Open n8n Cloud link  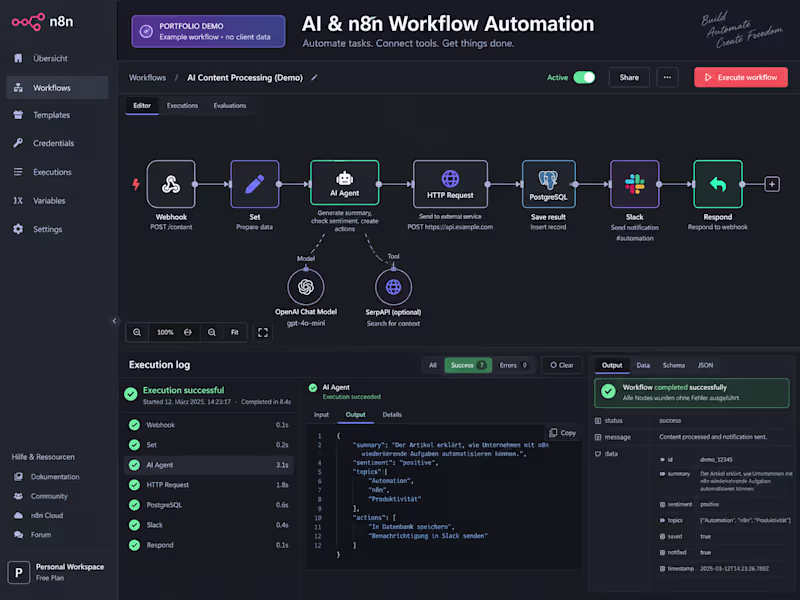pos(39,515)
